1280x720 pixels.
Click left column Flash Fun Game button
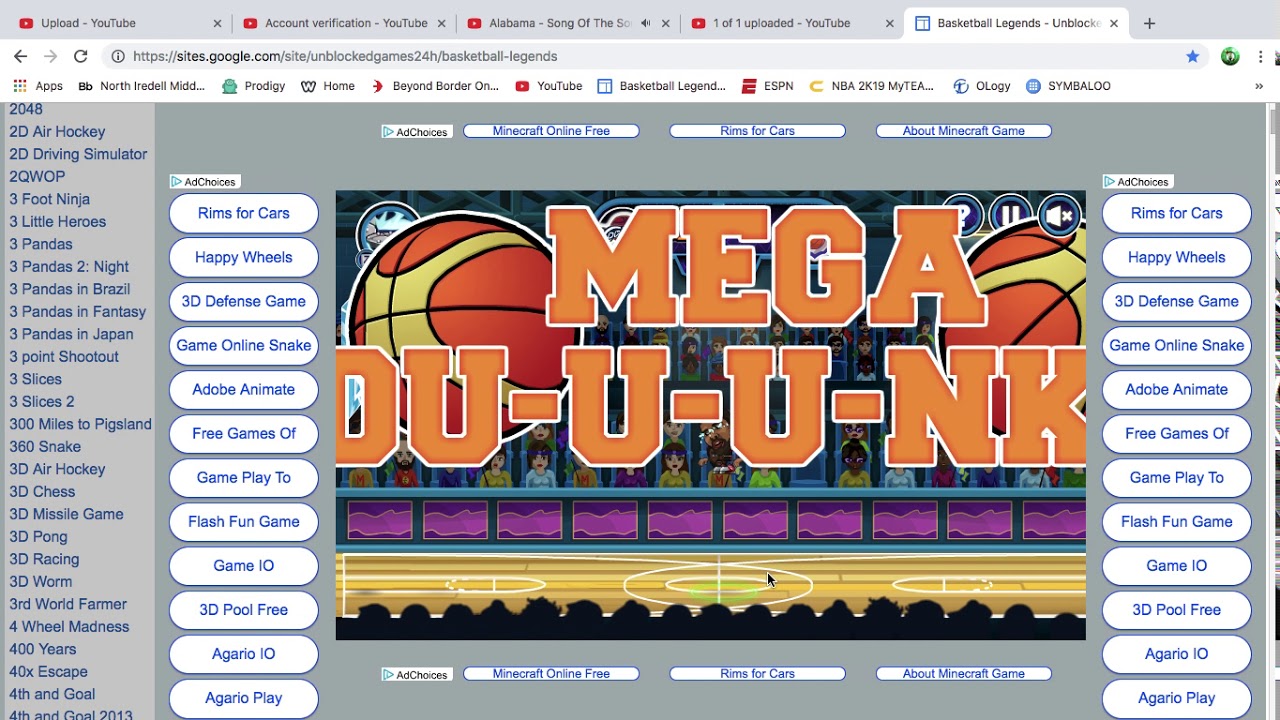pyautogui.click(x=244, y=521)
